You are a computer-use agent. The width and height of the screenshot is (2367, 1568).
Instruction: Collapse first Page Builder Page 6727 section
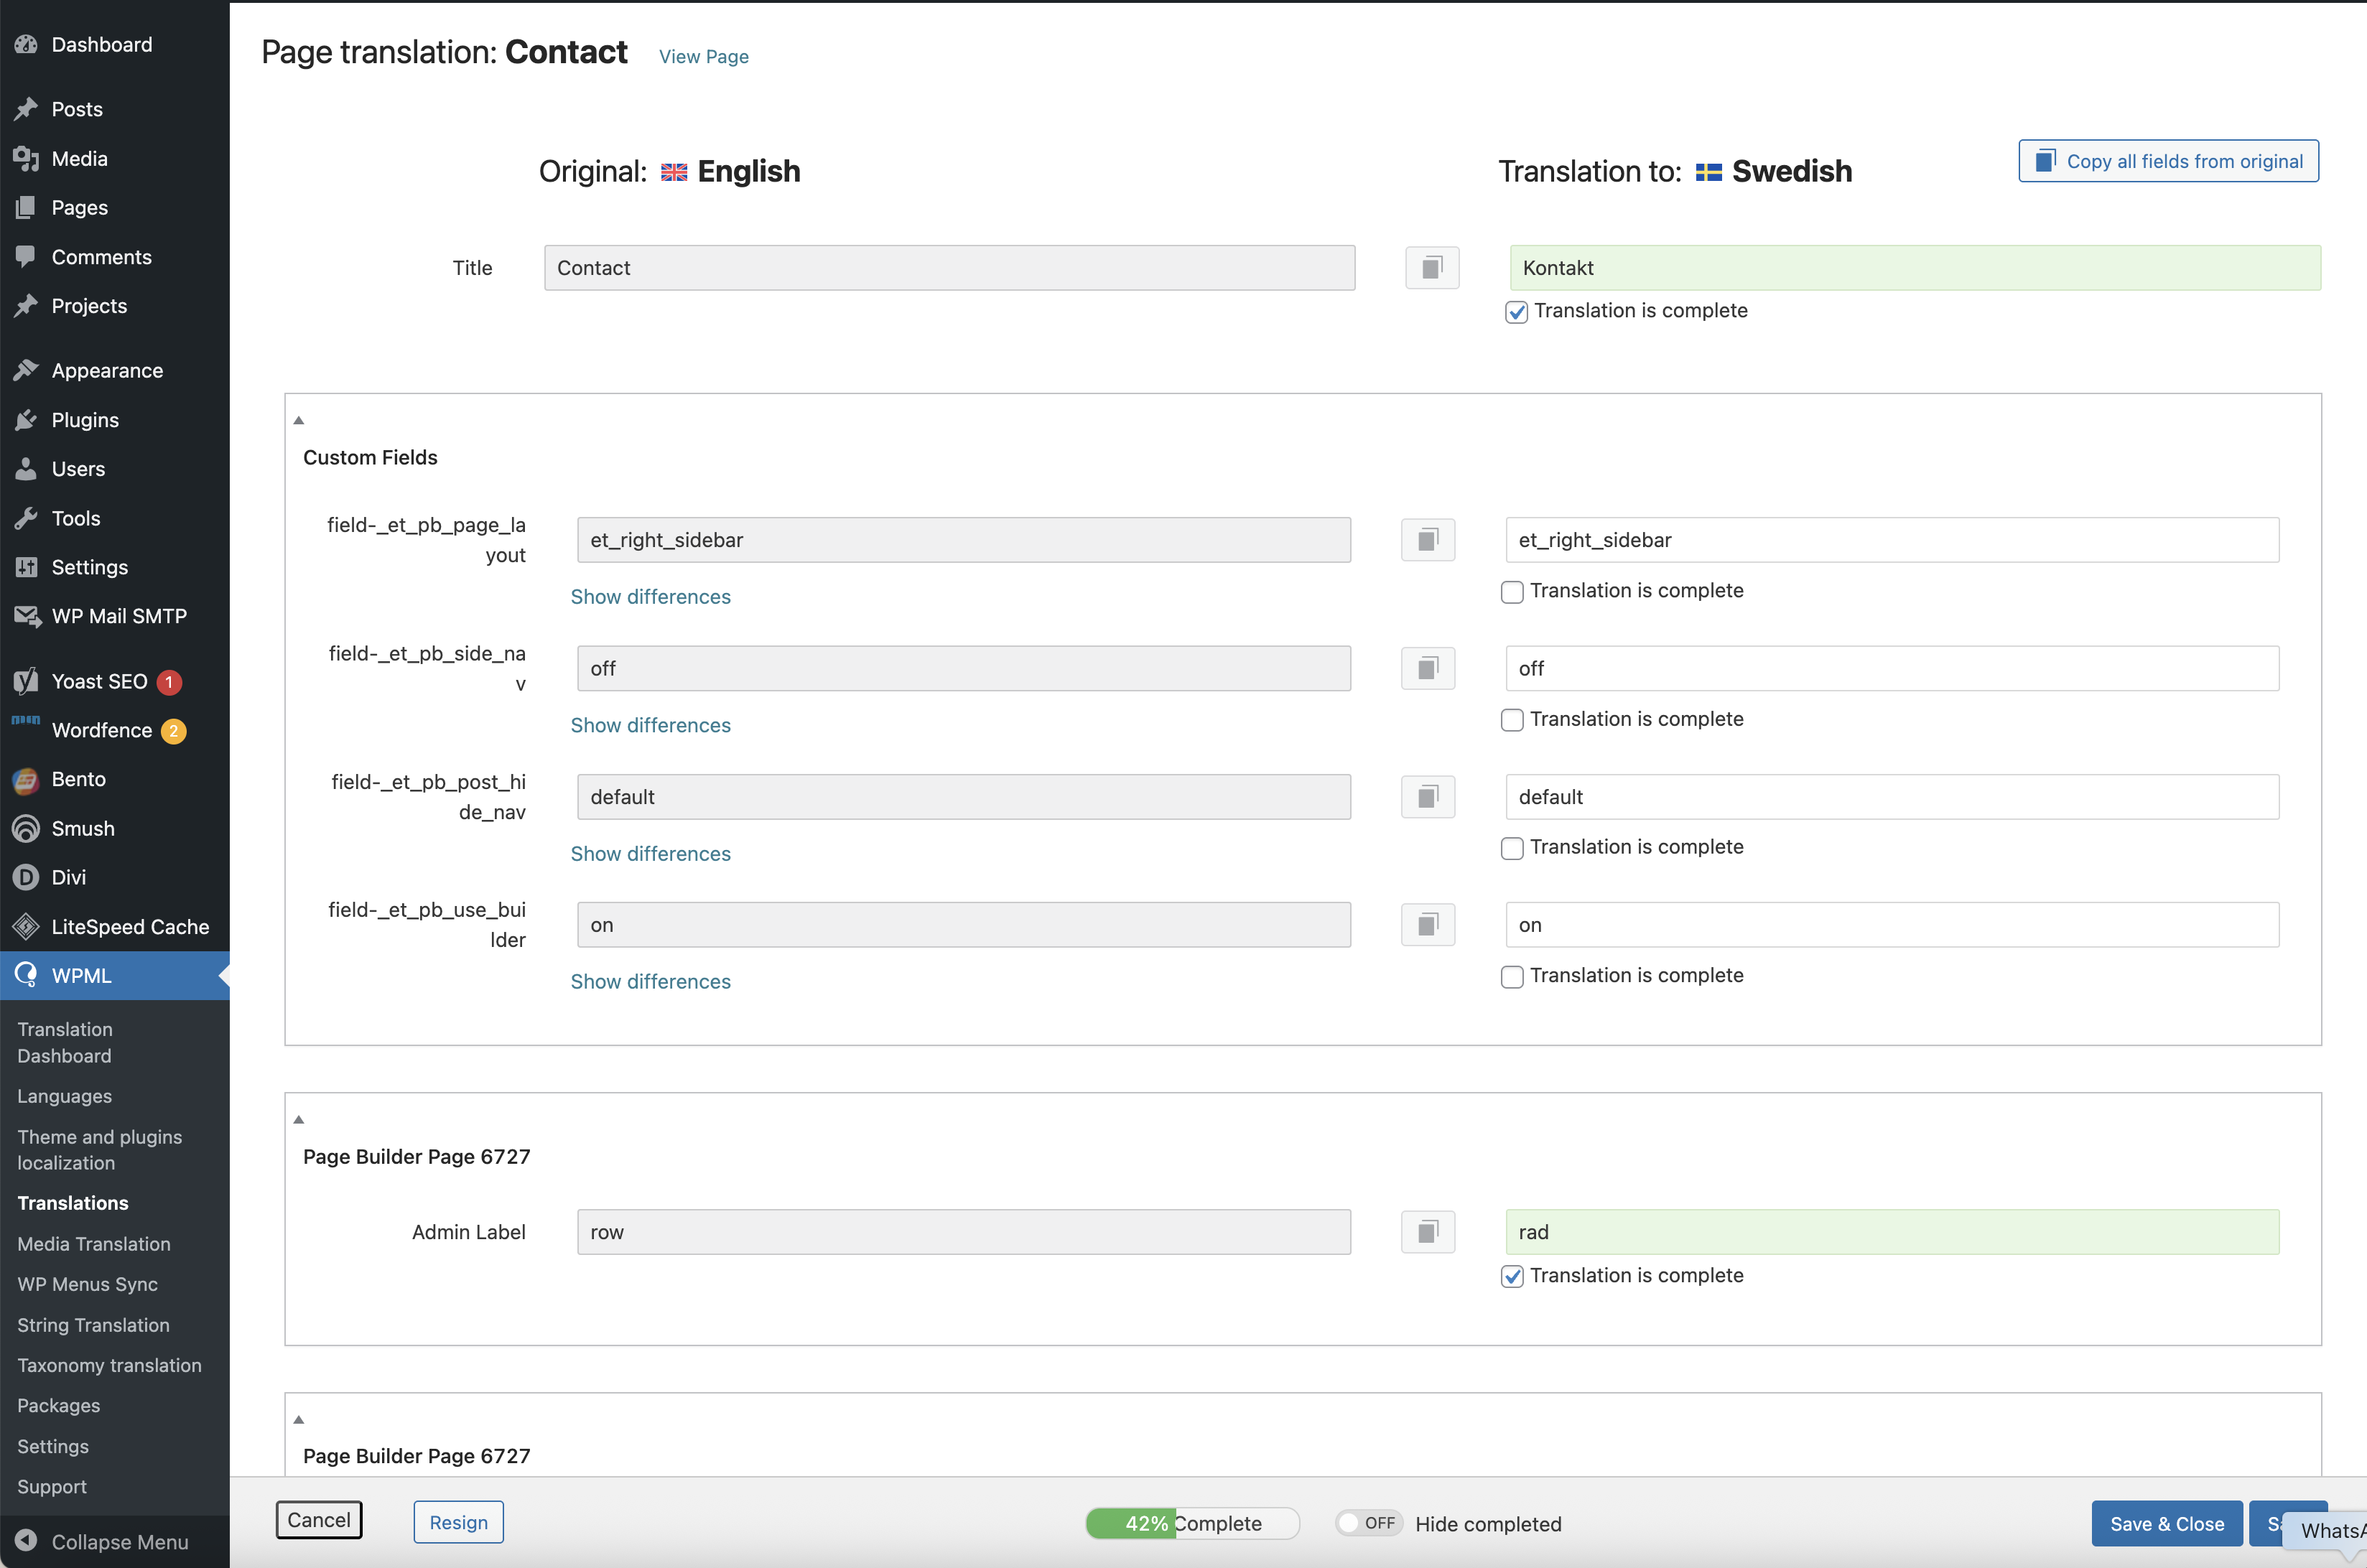[x=298, y=1120]
